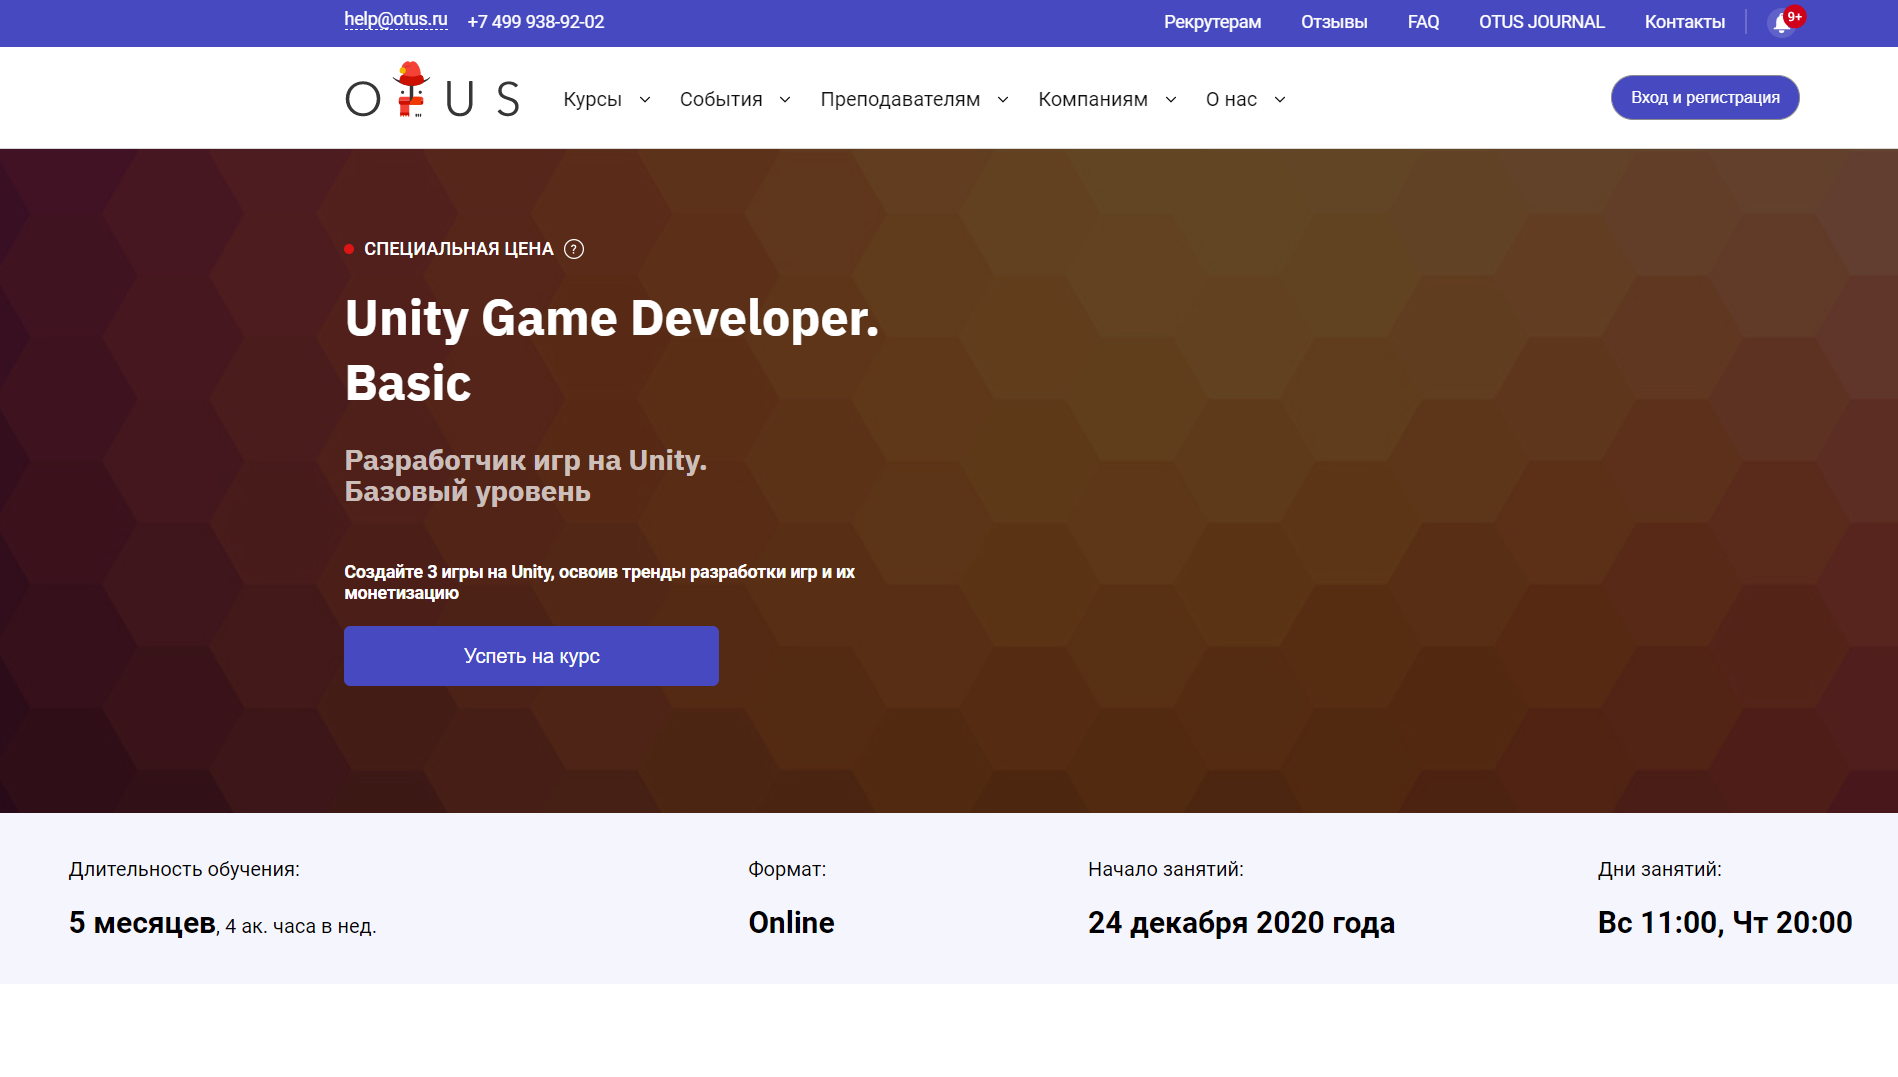Click the 5 месяцев duration value

point(142,922)
